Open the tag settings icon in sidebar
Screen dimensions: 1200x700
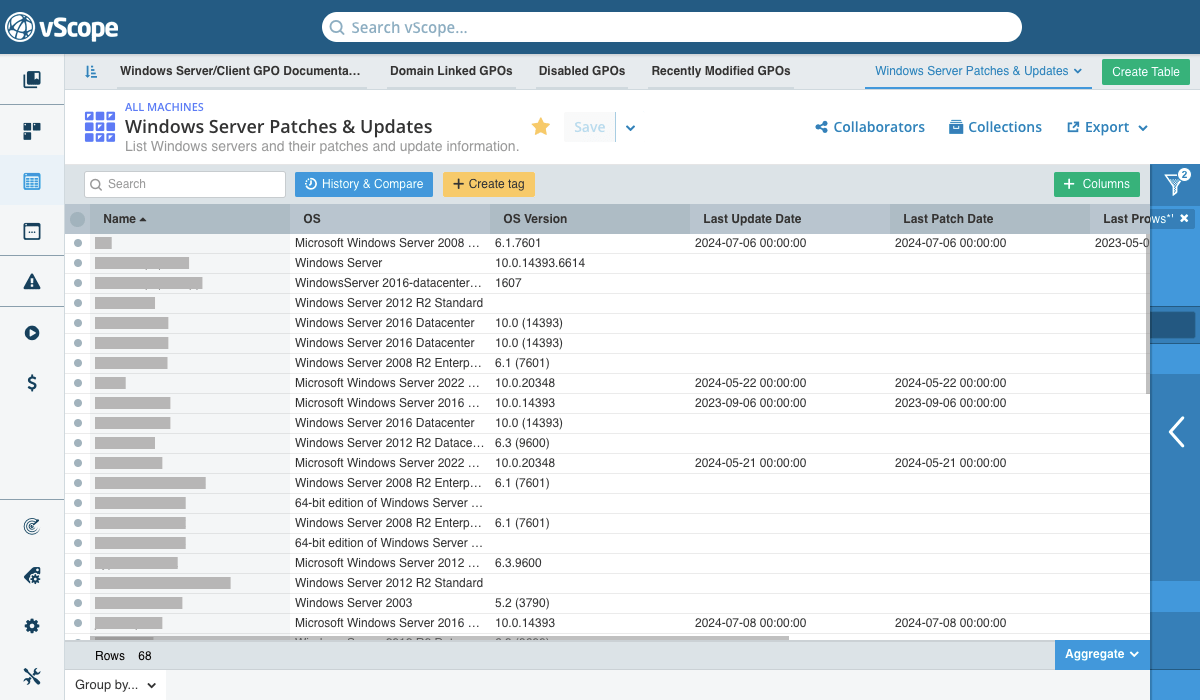coord(32,576)
